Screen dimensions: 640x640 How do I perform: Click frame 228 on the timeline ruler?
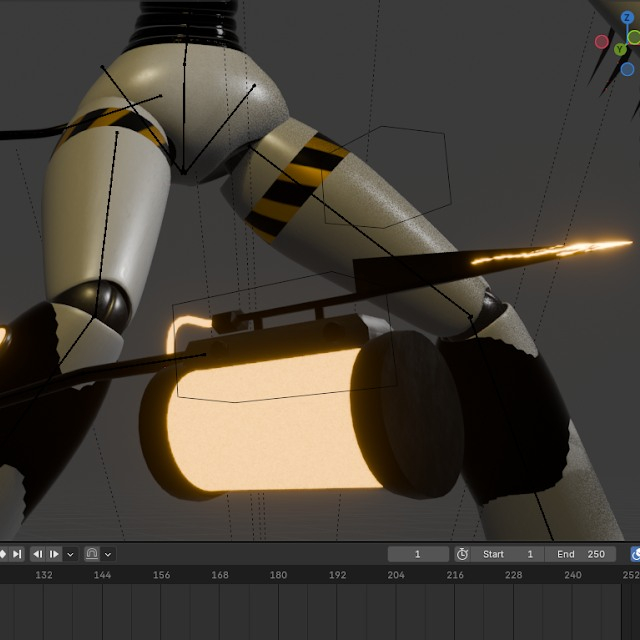coord(513,575)
